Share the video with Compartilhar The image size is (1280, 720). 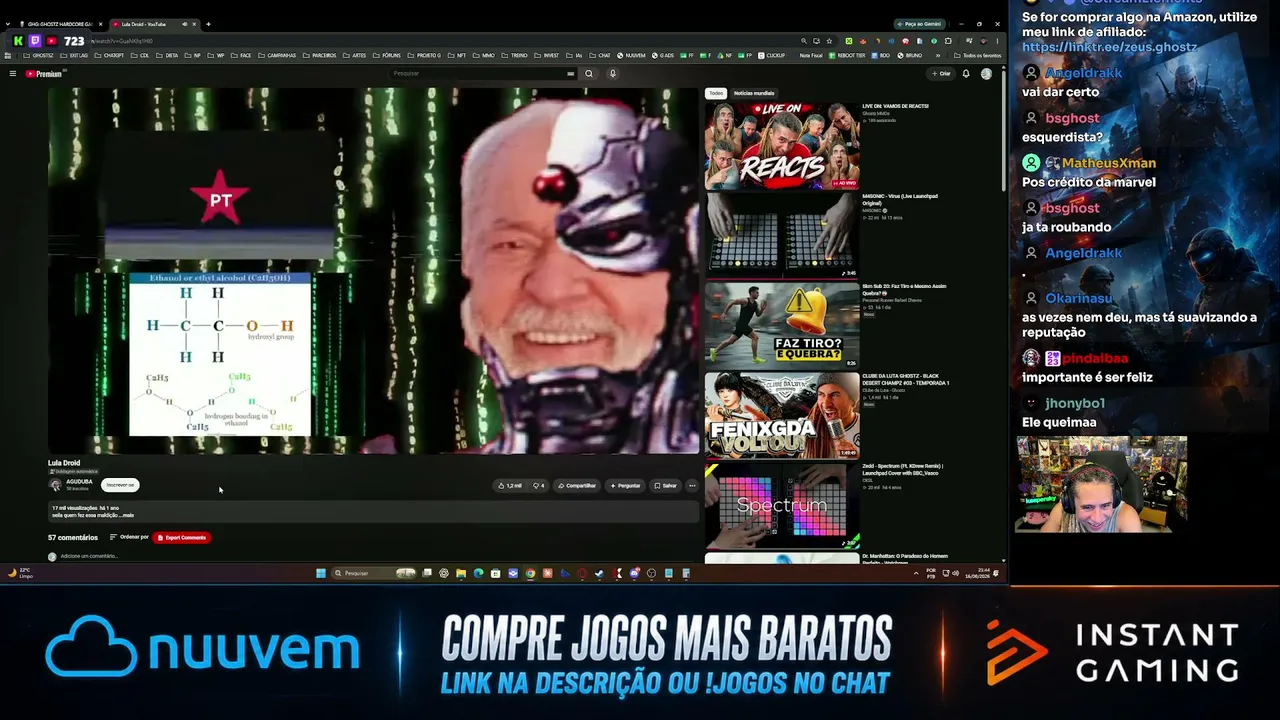pos(577,485)
